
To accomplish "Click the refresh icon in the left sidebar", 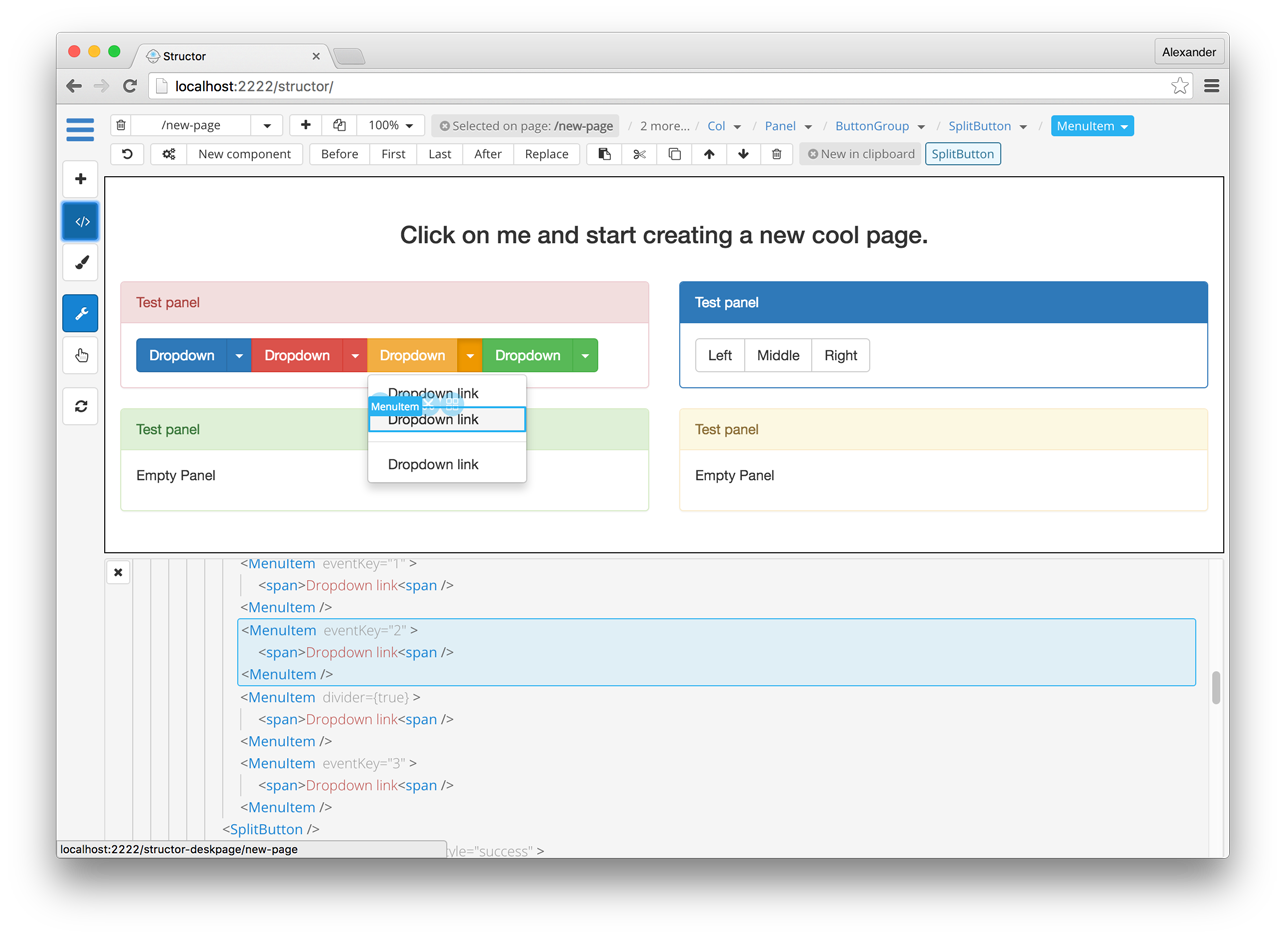I will coord(81,406).
